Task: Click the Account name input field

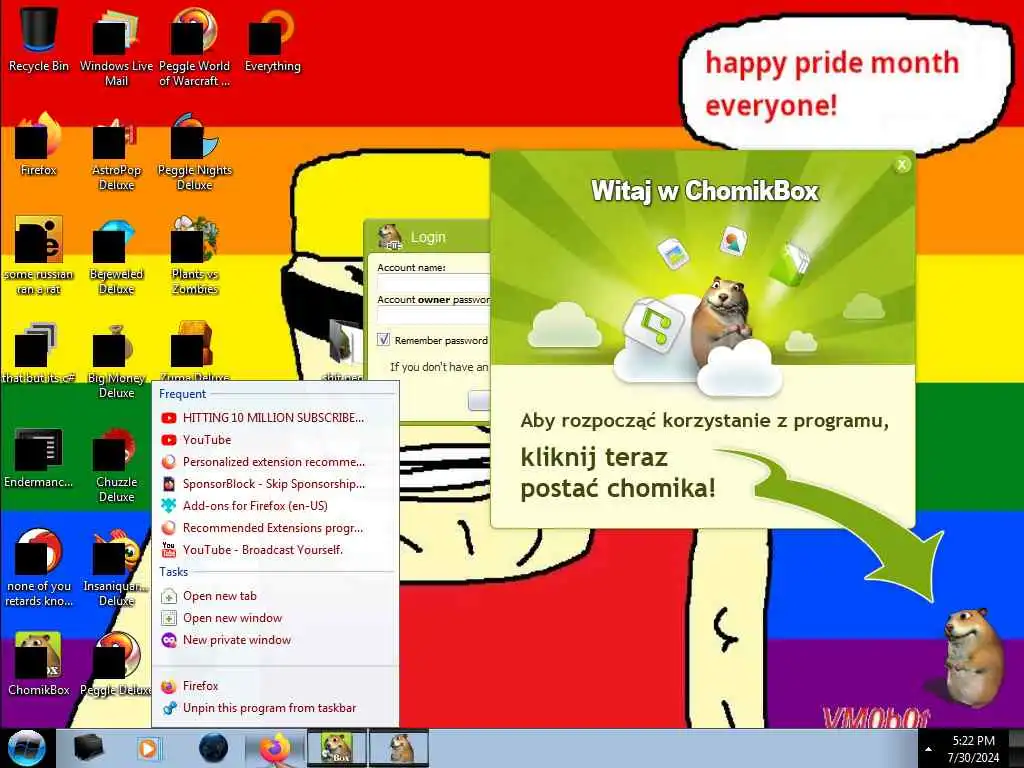Action: click(x=434, y=283)
